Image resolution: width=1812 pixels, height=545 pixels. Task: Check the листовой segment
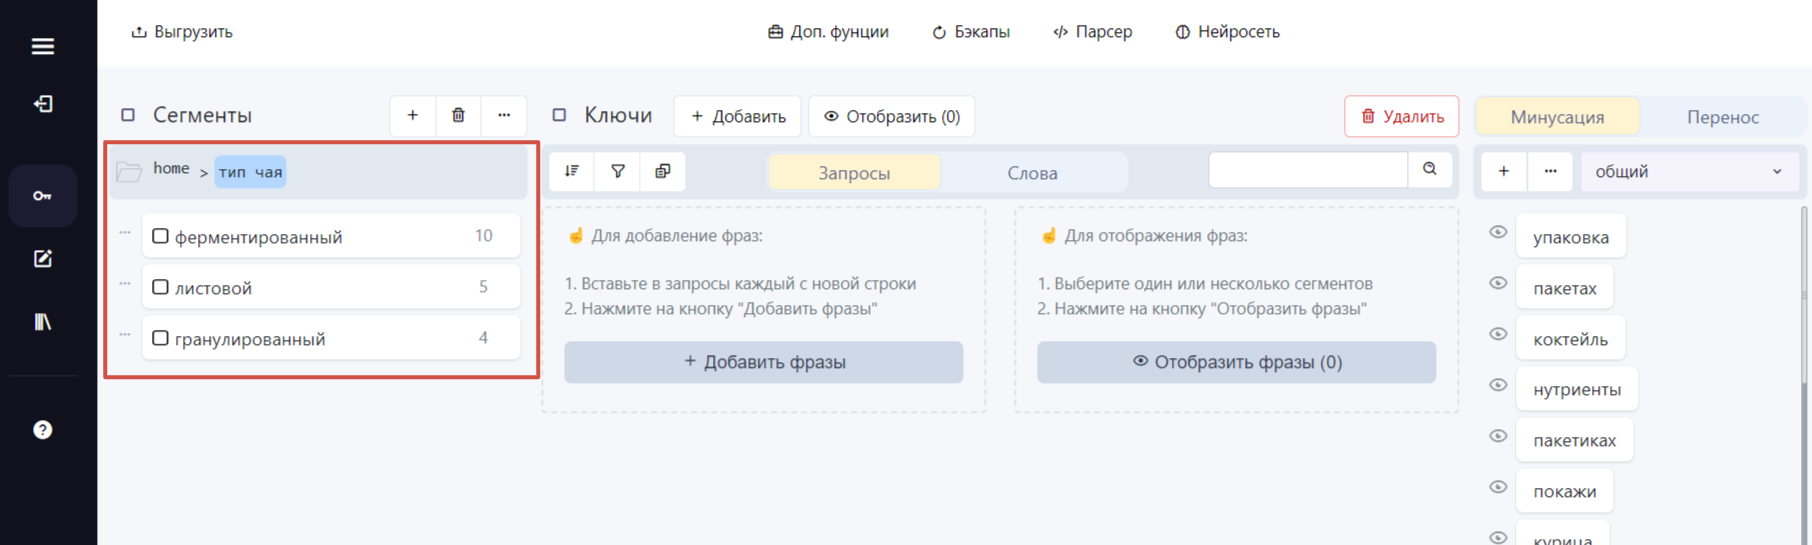click(x=160, y=287)
